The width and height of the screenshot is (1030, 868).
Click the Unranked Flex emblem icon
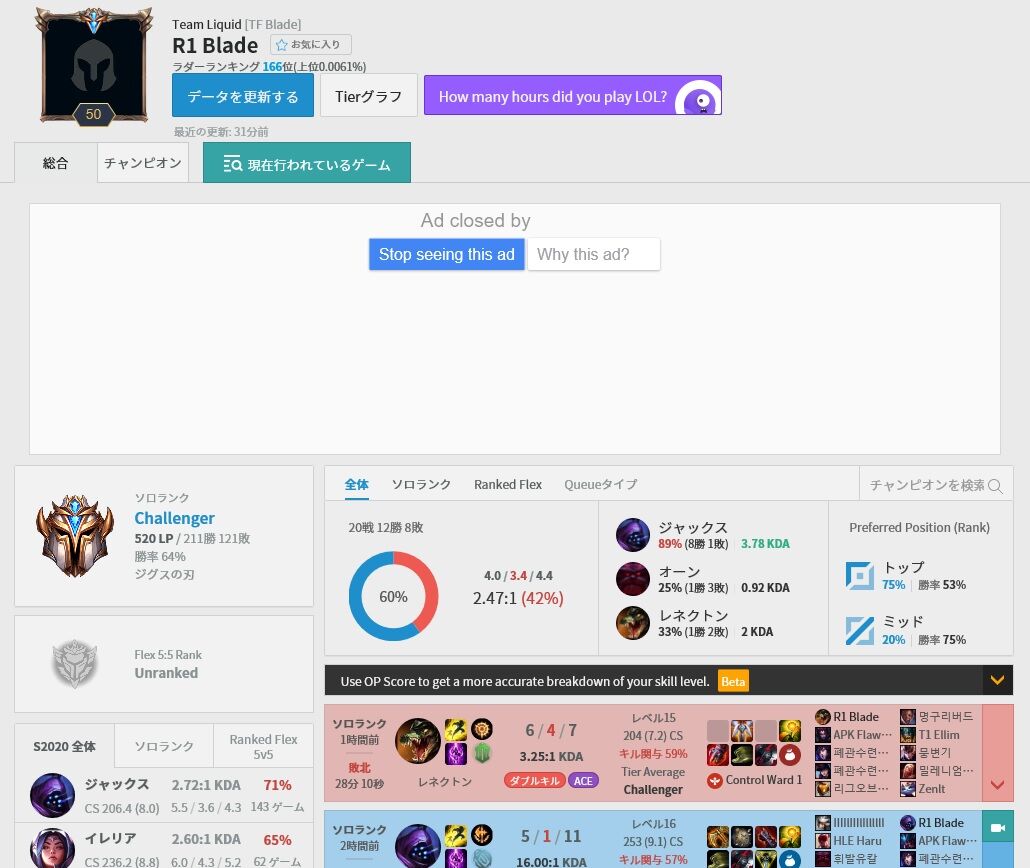point(75,664)
